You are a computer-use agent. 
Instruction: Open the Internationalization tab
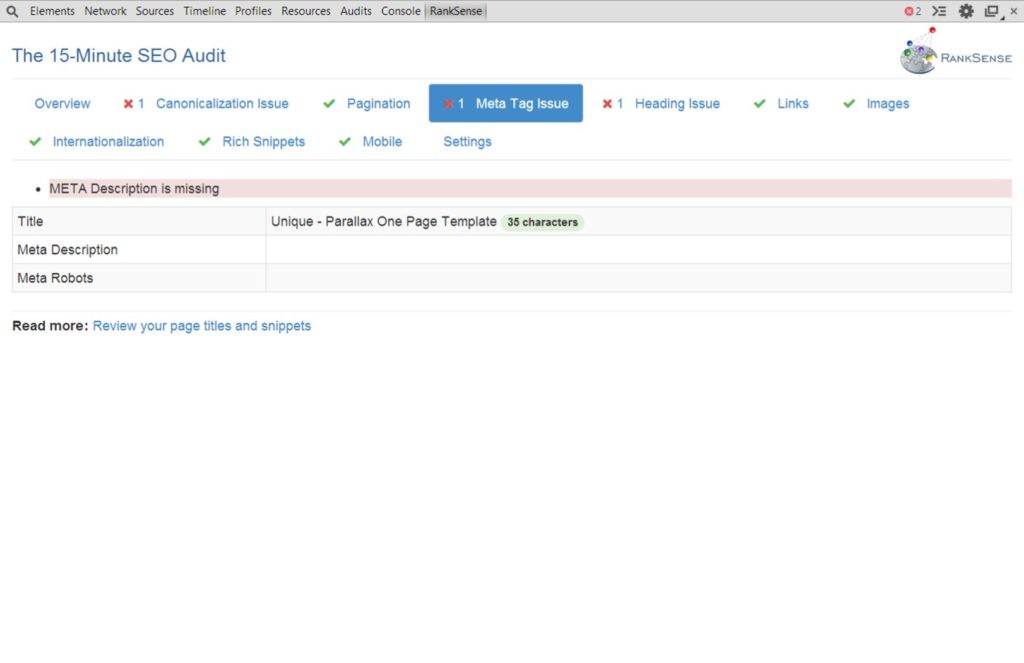point(97,142)
